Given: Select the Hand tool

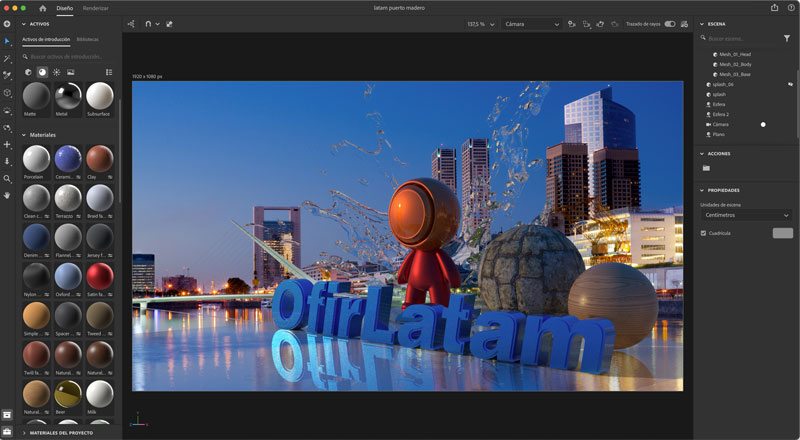Looking at the screenshot, I should (7, 195).
